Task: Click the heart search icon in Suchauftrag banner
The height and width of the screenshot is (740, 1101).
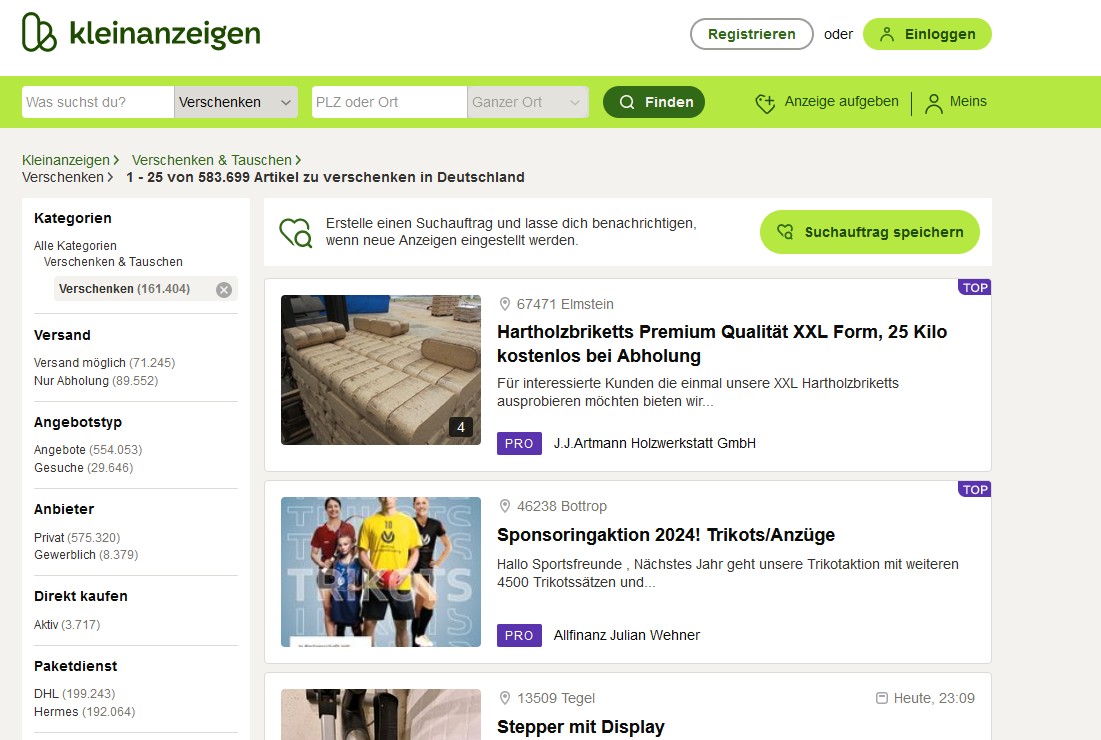Action: (296, 232)
